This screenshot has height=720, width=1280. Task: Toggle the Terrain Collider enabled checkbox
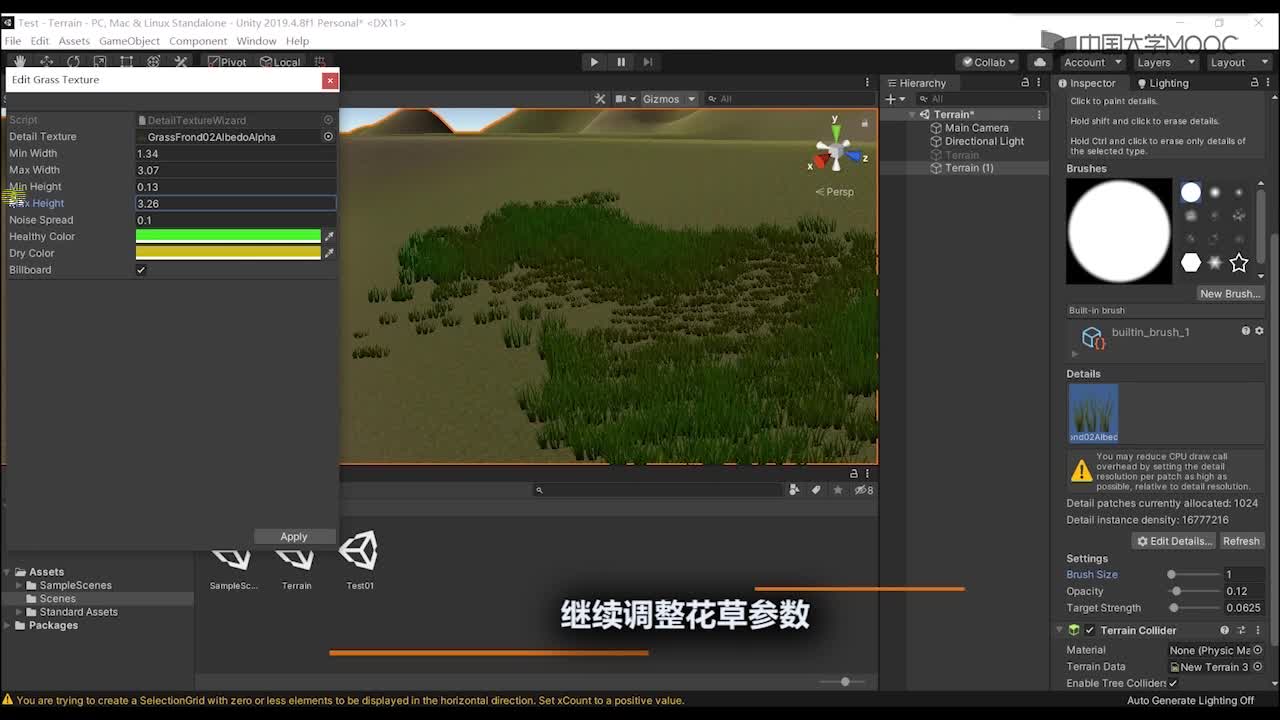tap(1090, 630)
